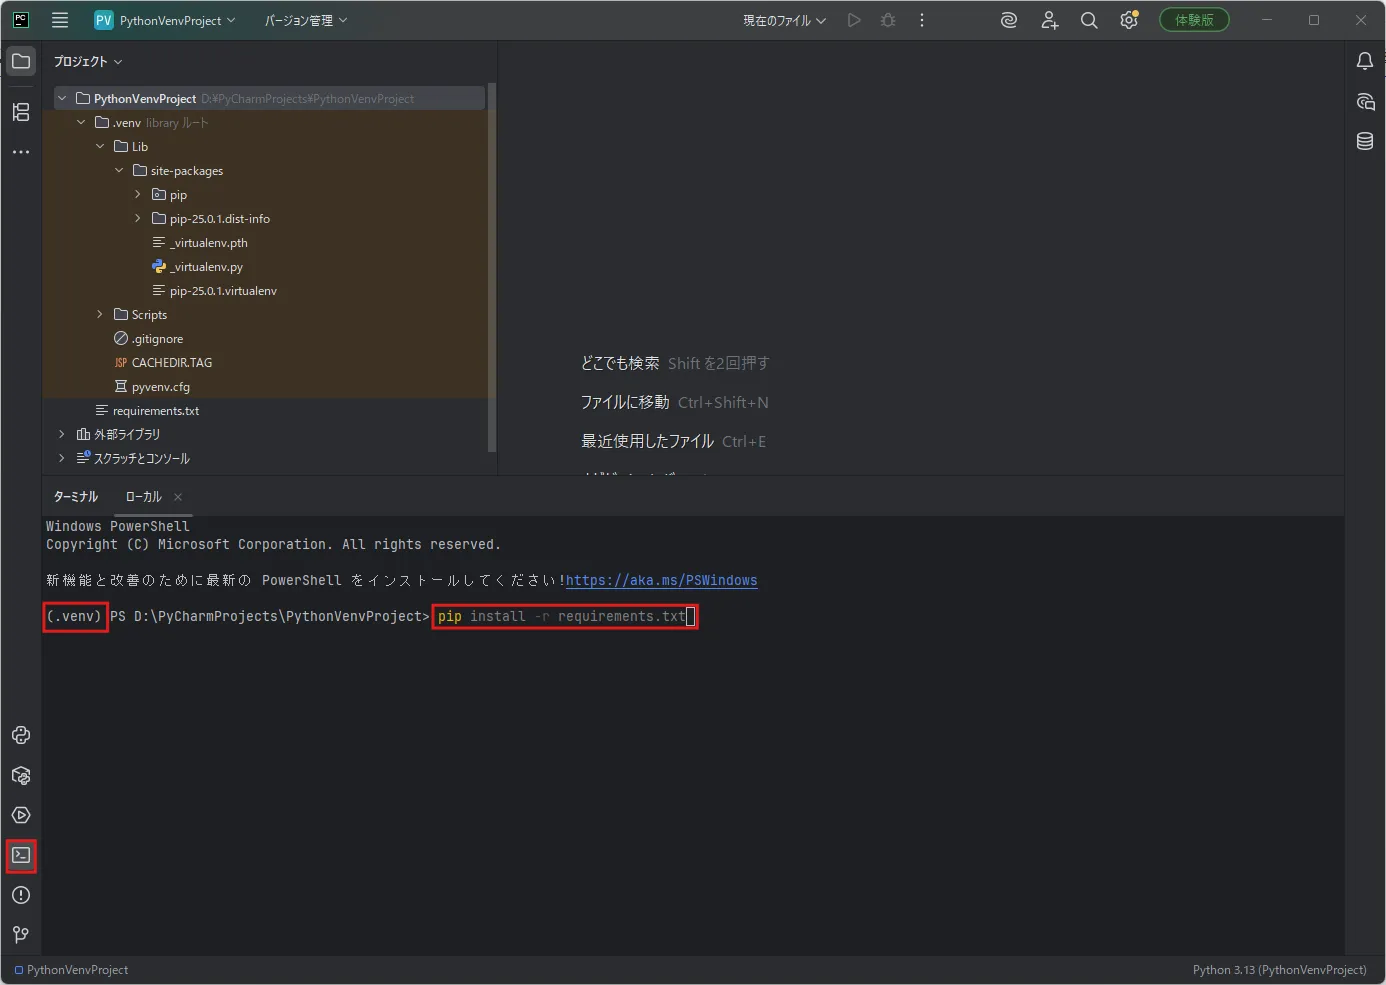The image size is (1386, 985).
Task: Open the Services tool window icon
Action: [x=21, y=815]
